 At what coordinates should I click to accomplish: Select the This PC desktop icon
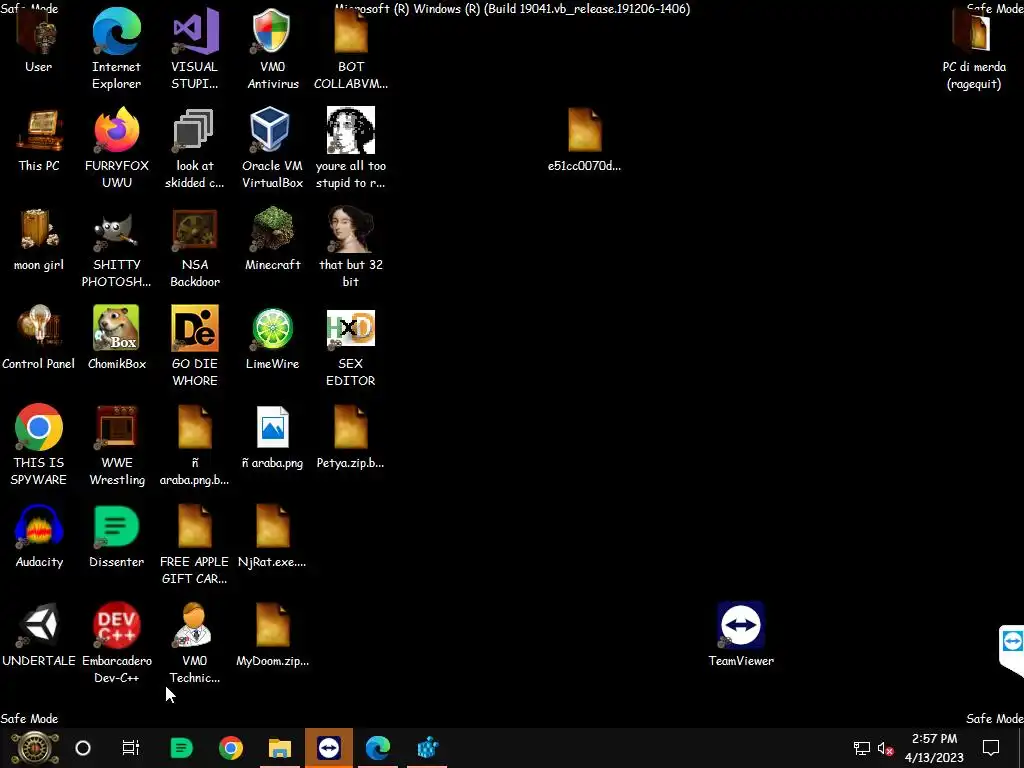click(39, 131)
